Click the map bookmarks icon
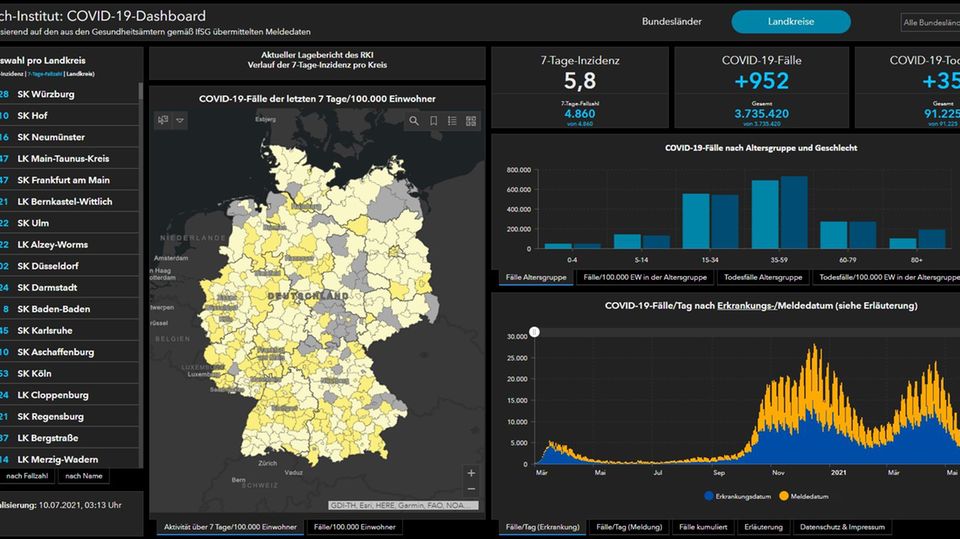The width and height of the screenshot is (960, 539). (434, 121)
